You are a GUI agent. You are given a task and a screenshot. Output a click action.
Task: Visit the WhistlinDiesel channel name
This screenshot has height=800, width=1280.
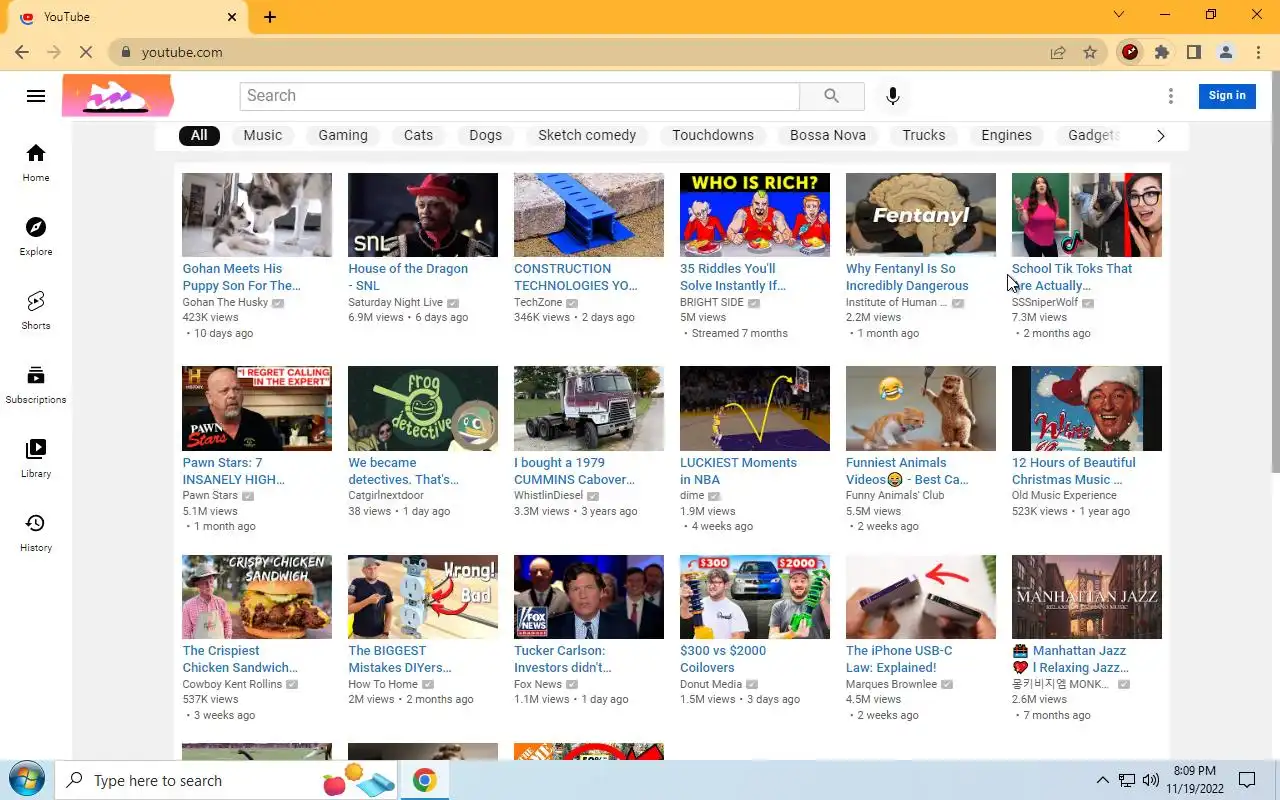click(548, 496)
